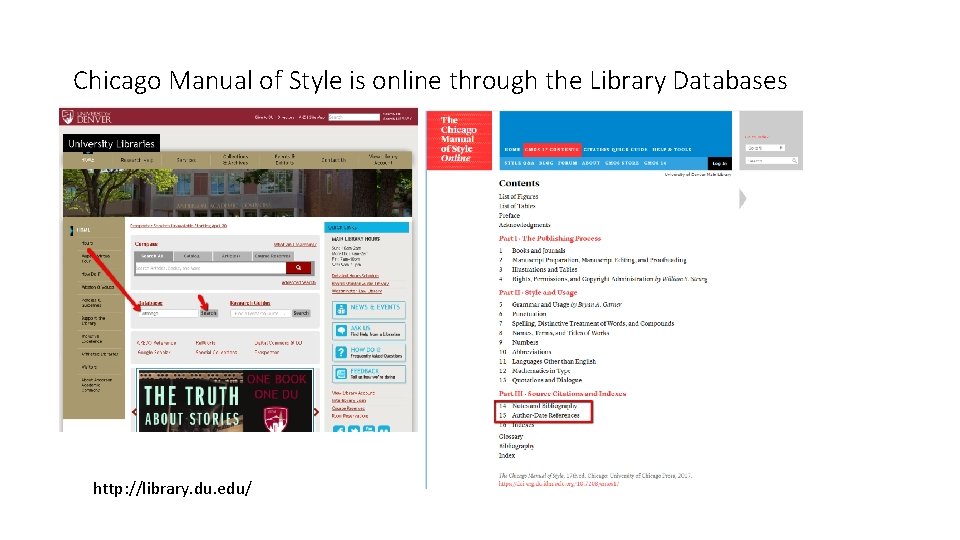Click Home in the CMOS blue navigation
The height and width of the screenshot is (540, 960).
click(512, 149)
